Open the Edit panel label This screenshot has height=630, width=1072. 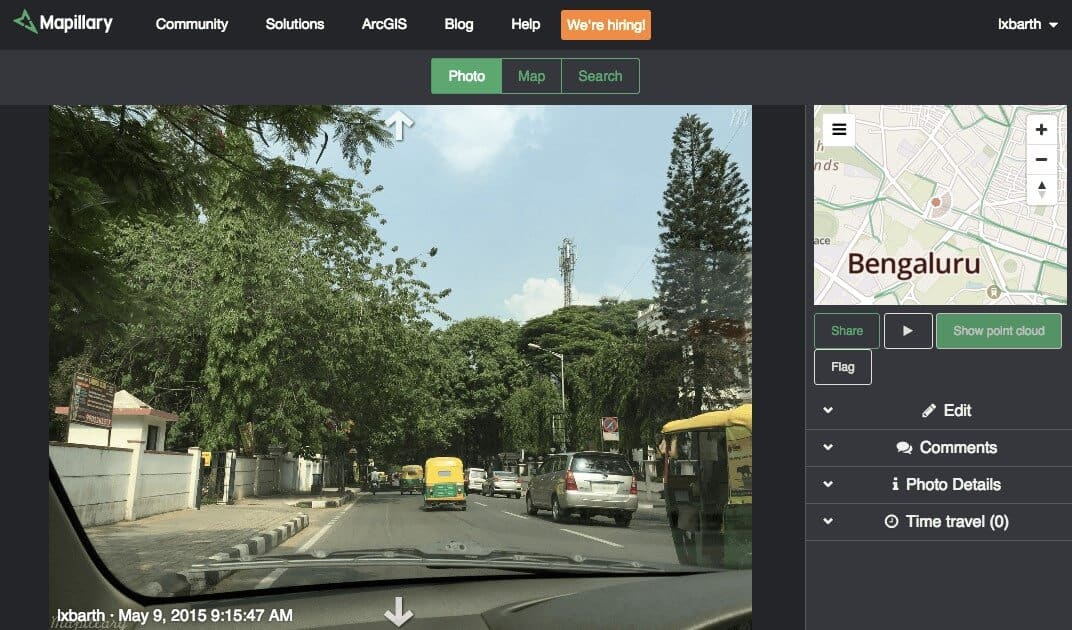(x=957, y=410)
